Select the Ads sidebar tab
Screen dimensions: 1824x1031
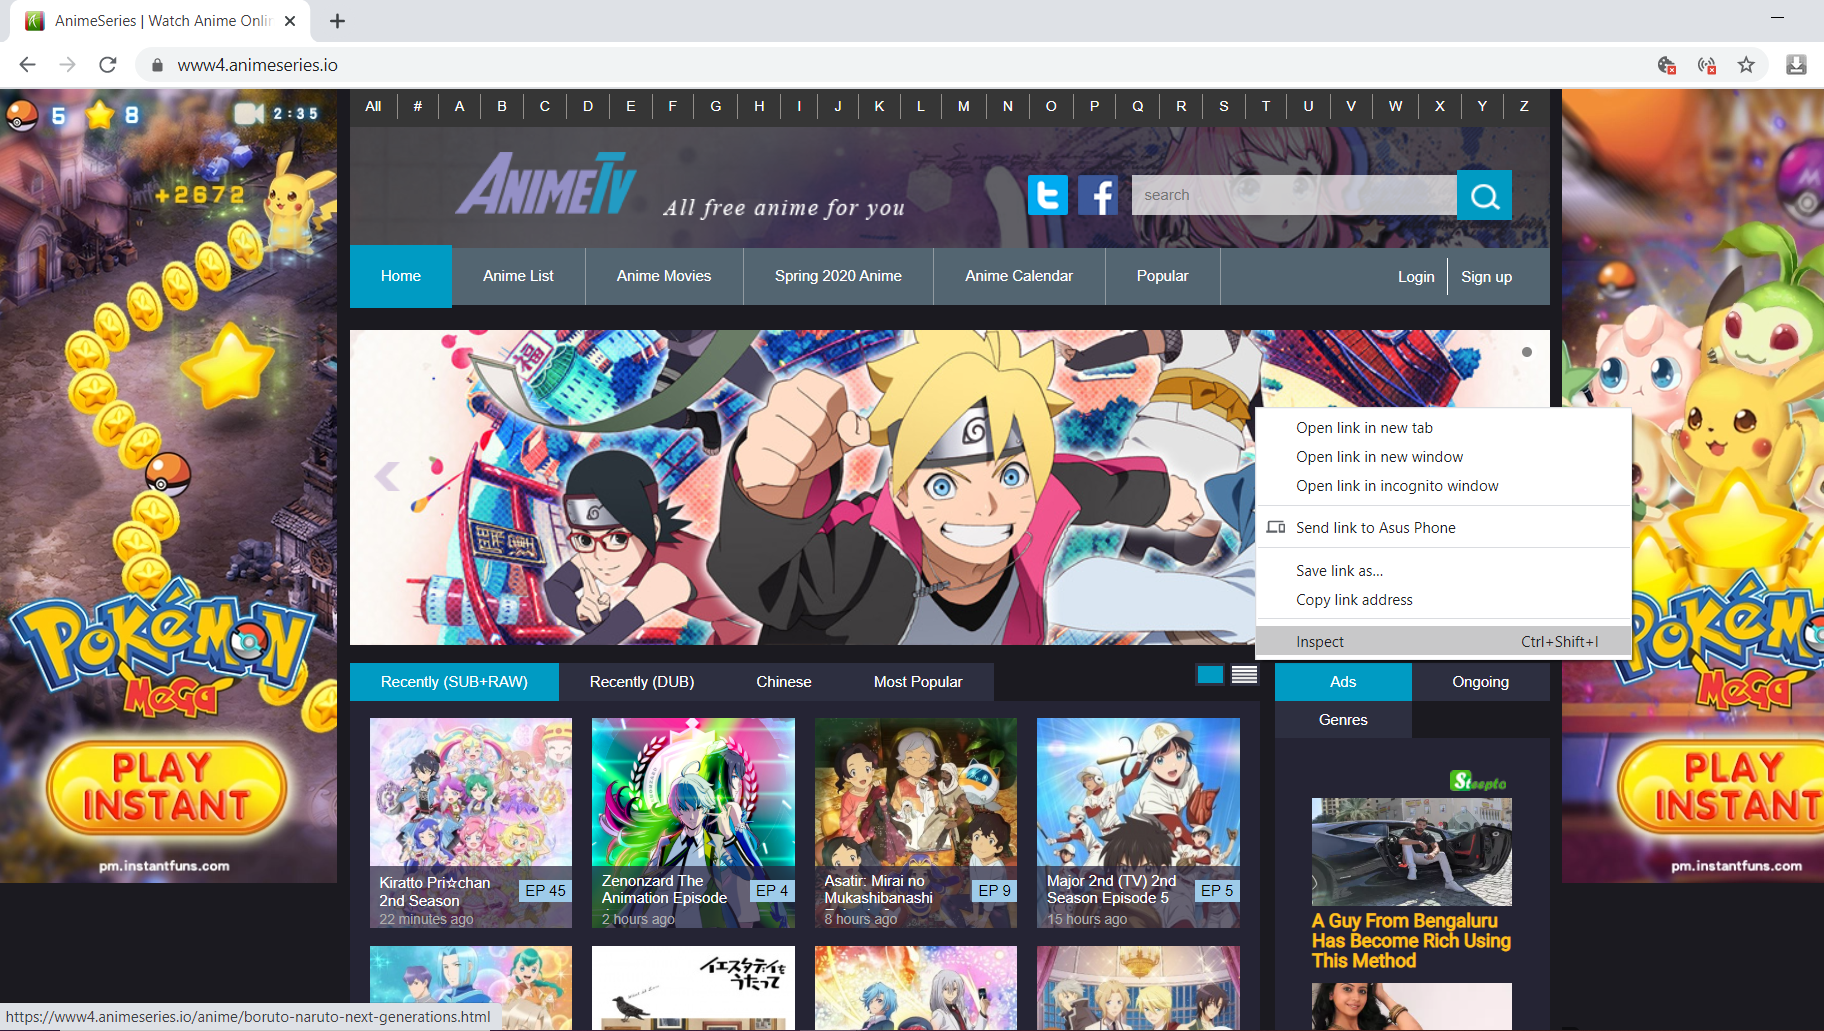(x=1343, y=682)
